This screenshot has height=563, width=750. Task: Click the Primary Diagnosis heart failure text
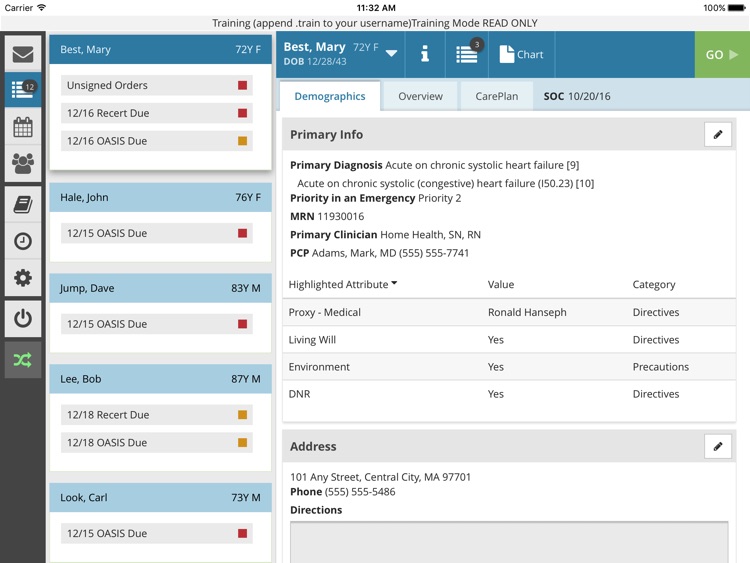coord(482,165)
